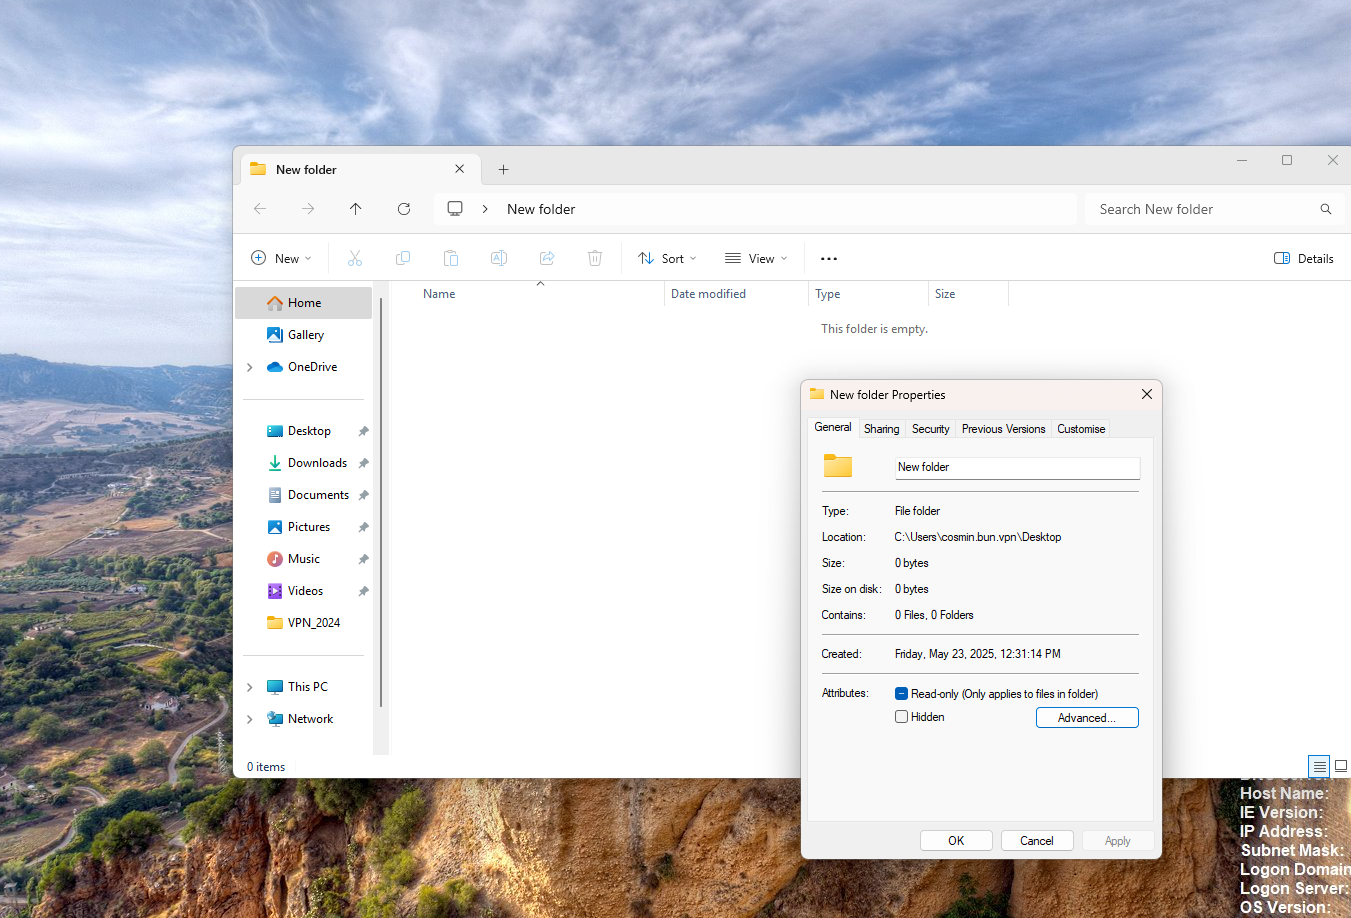Click OK in Properties dialog
This screenshot has height=918, width=1351.
(956, 841)
